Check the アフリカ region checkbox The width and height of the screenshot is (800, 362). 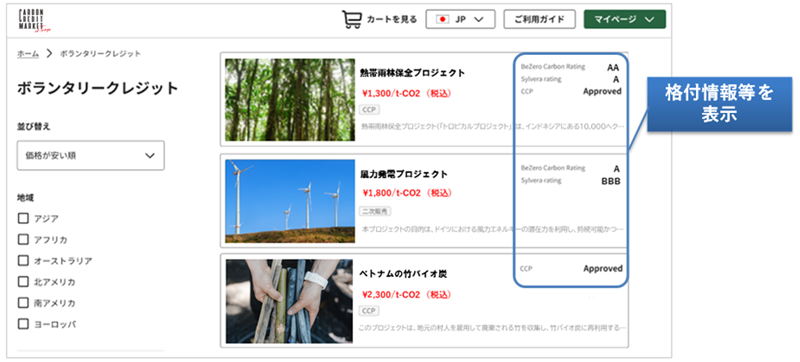[23, 240]
